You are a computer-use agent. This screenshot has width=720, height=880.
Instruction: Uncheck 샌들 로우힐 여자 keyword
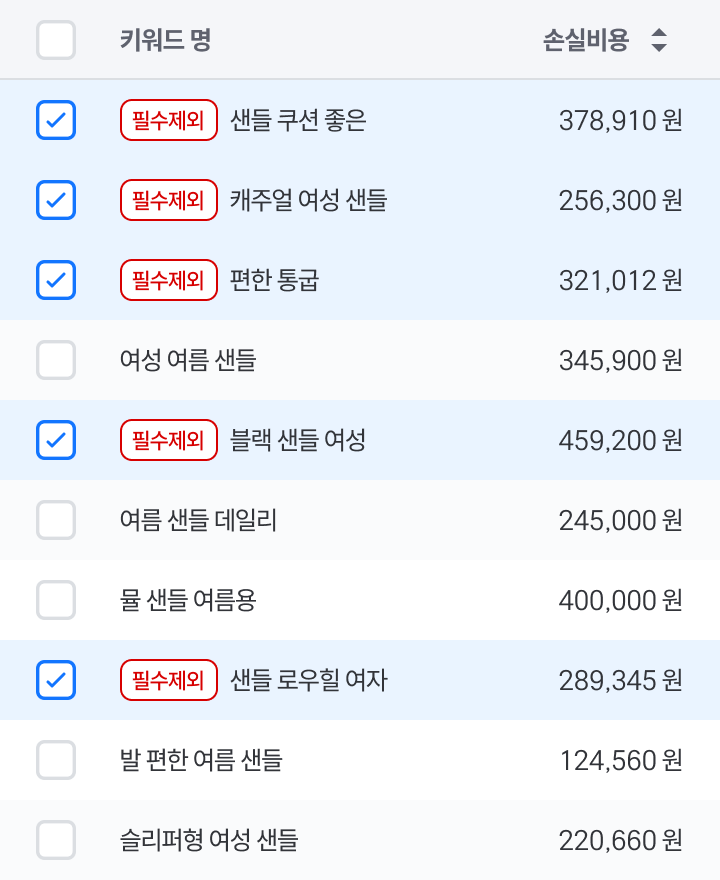[56, 680]
